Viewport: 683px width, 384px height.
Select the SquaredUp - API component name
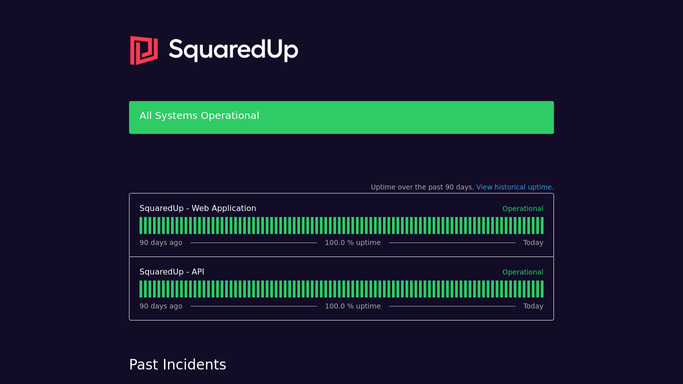[172, 272]
